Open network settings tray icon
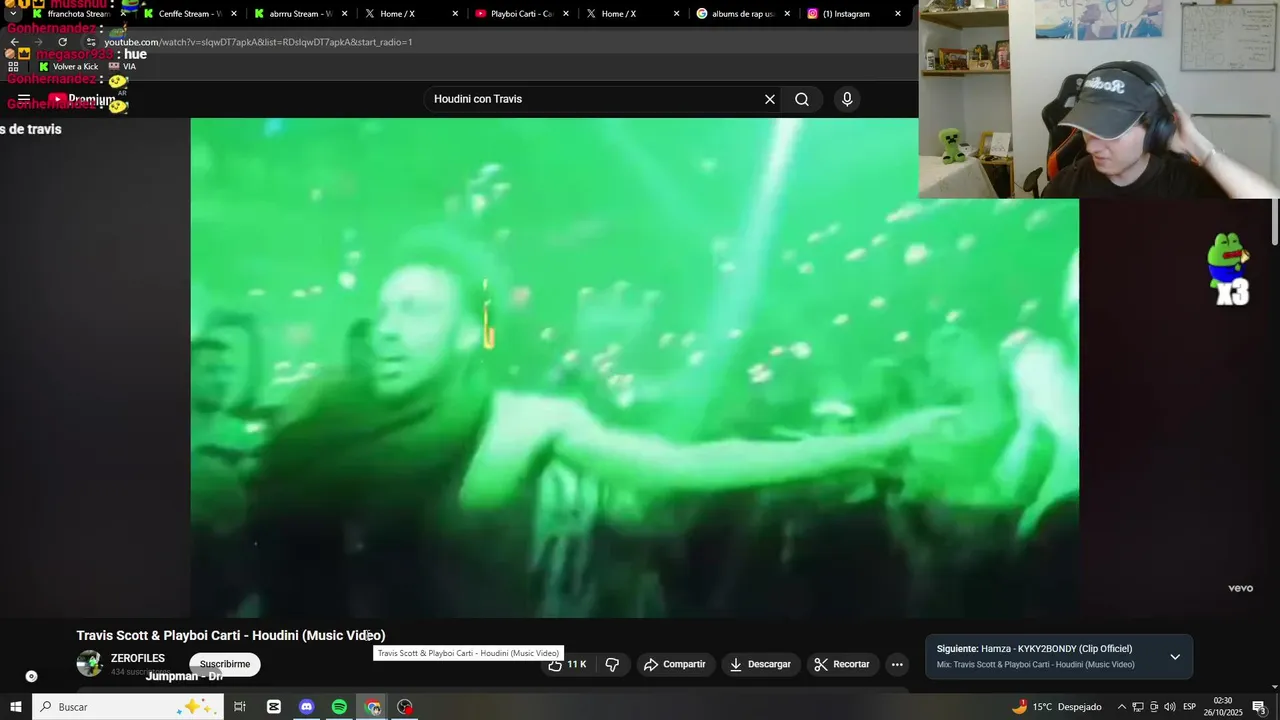This screenshot has height=720, width=1280. (1138, 707)
